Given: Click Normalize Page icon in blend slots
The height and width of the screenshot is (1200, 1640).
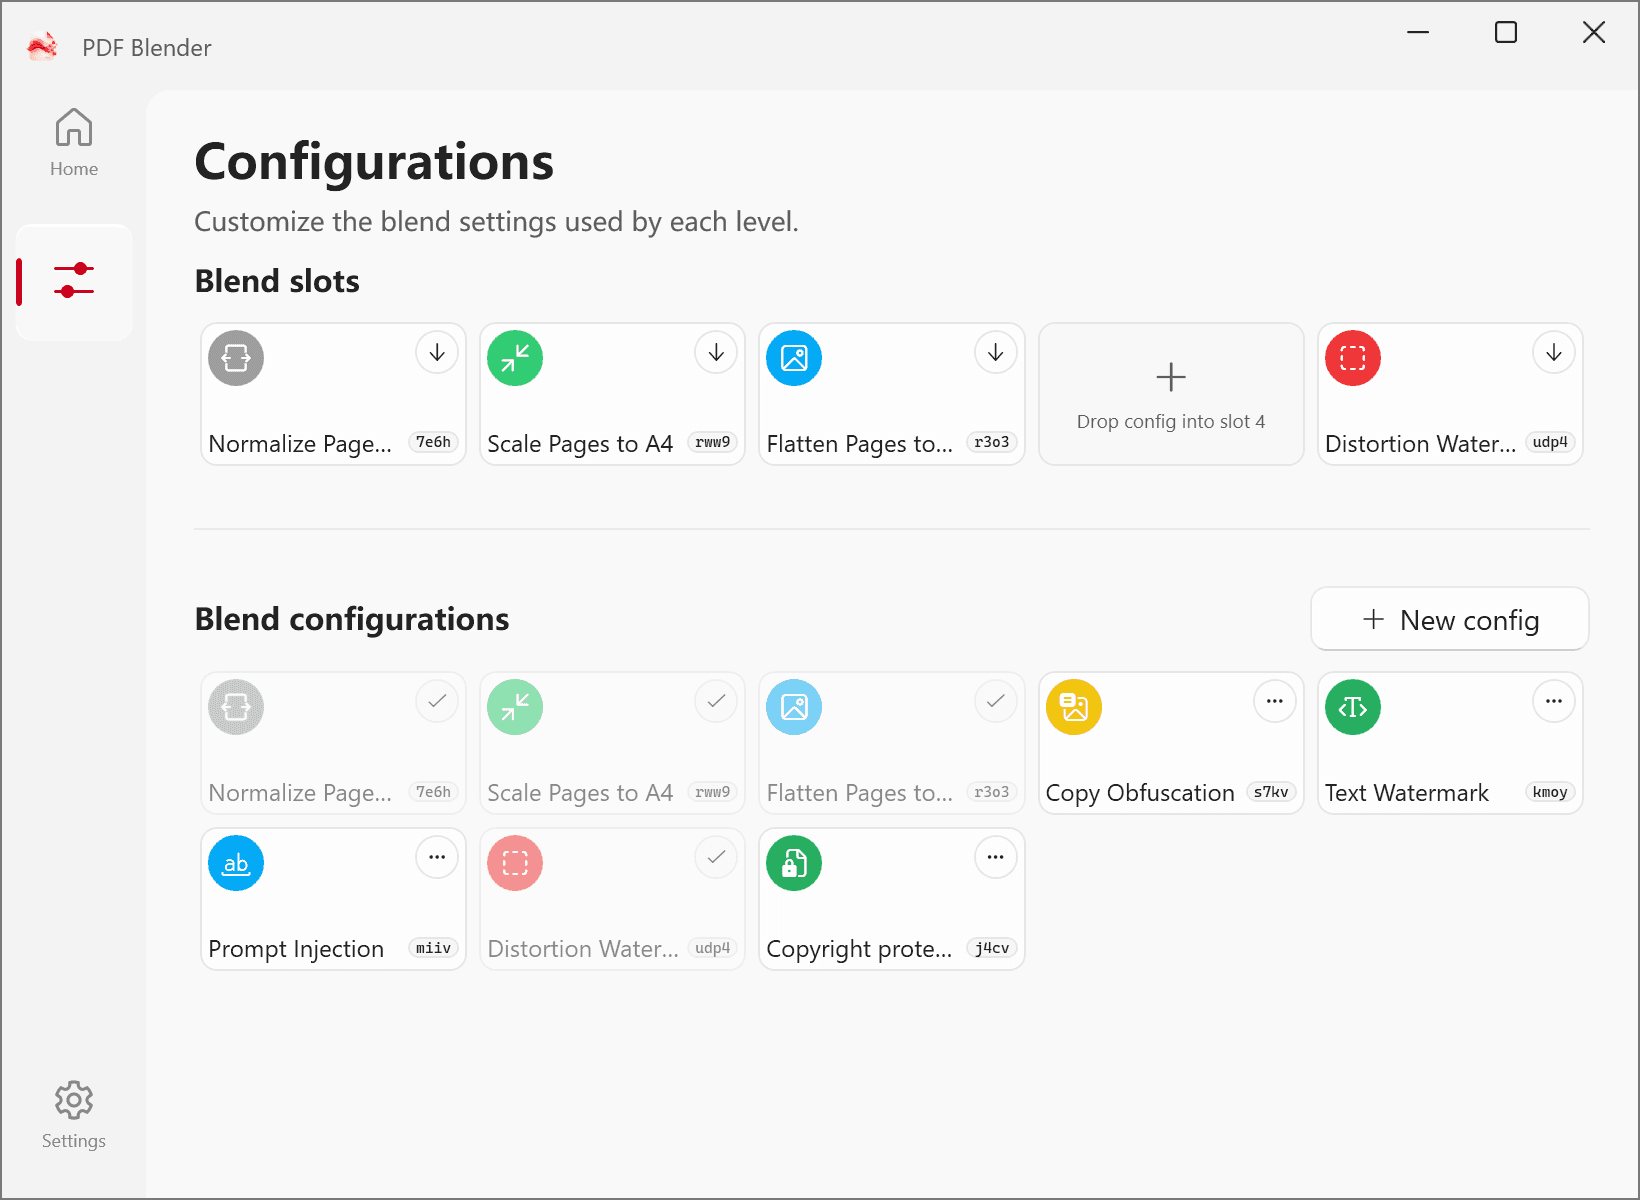Looking at the screenshot, I should pos(236,358).
